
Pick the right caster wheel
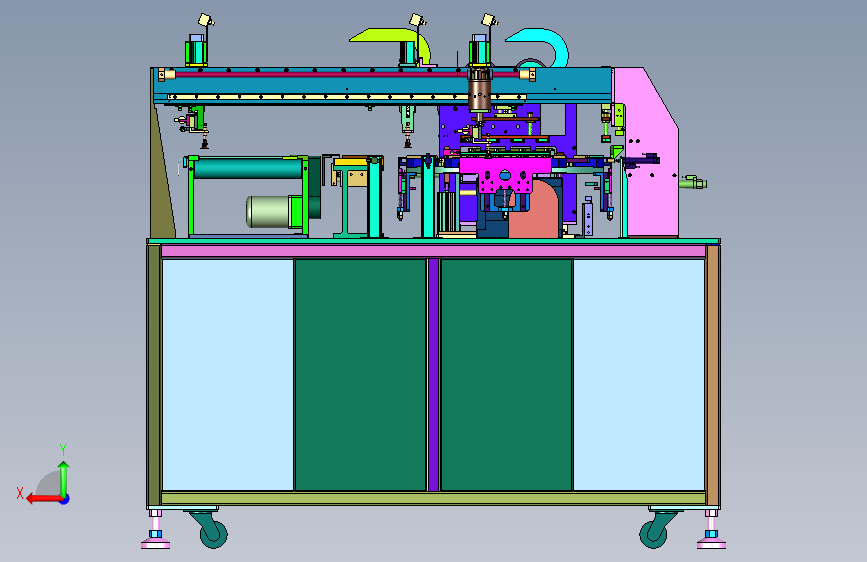click(653, 533)
